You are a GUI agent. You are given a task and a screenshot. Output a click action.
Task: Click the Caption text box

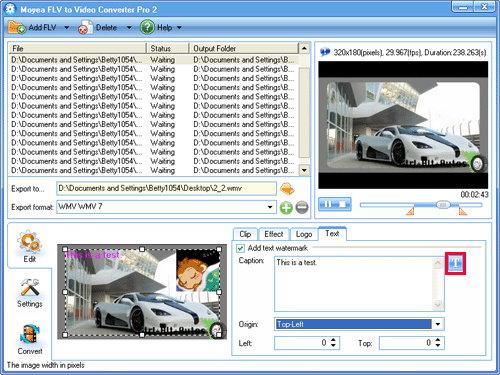pyautogui.click(x=354, y=284)
